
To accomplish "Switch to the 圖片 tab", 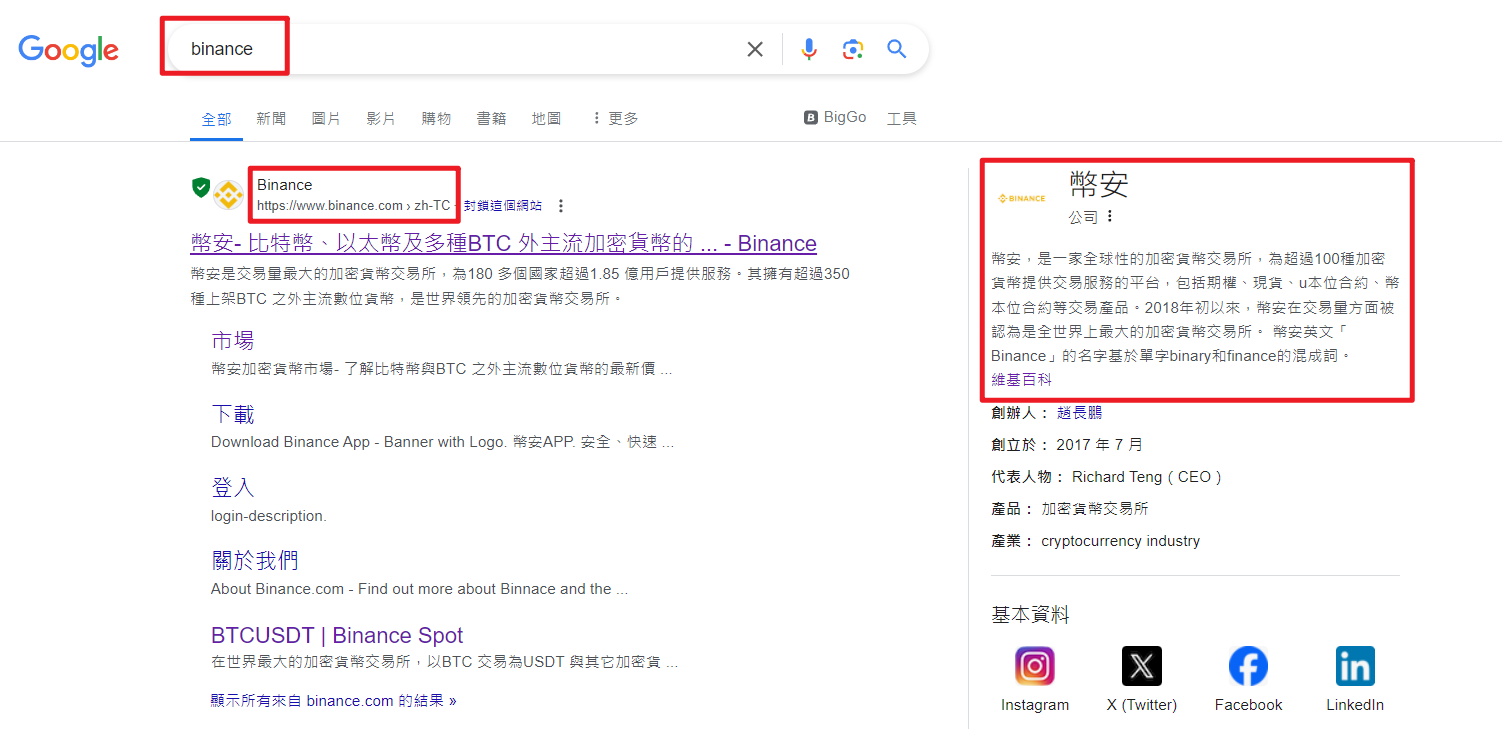I will pos(326,119).
